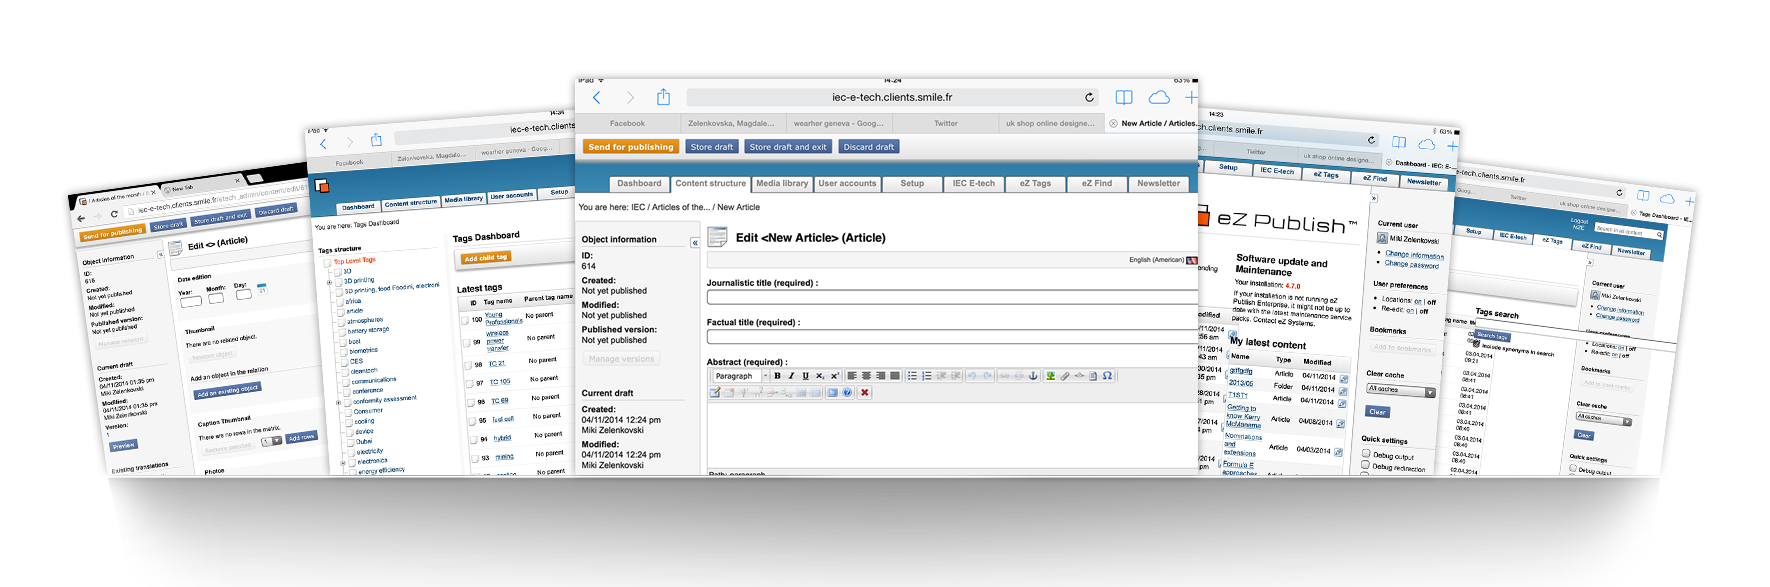Open editor help question-mark icon
The image size is (1770, 587).
(x=847, y=393)
